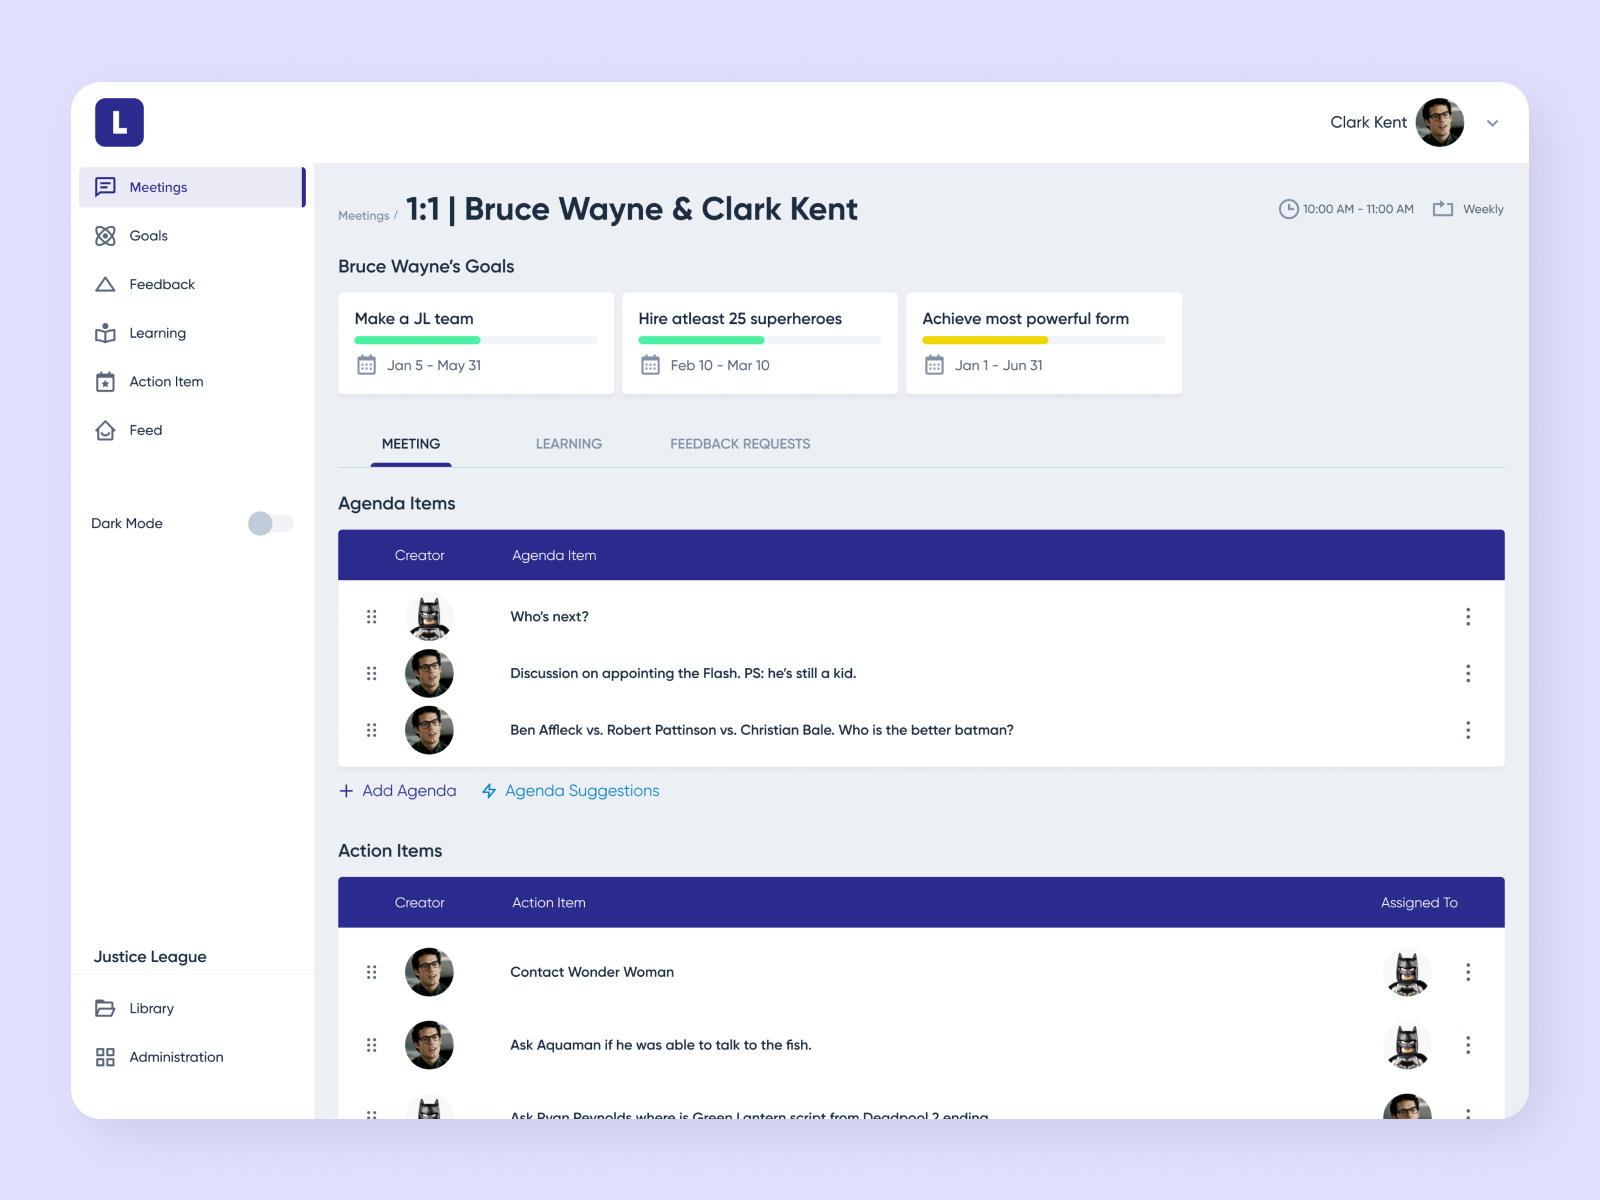Click creator avatar for Flash discussion item

click(429, 674)
